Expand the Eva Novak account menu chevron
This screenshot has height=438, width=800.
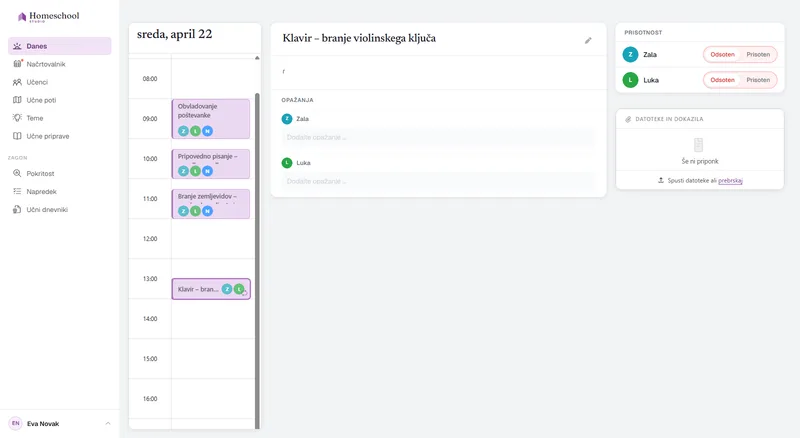pos(108,423)
